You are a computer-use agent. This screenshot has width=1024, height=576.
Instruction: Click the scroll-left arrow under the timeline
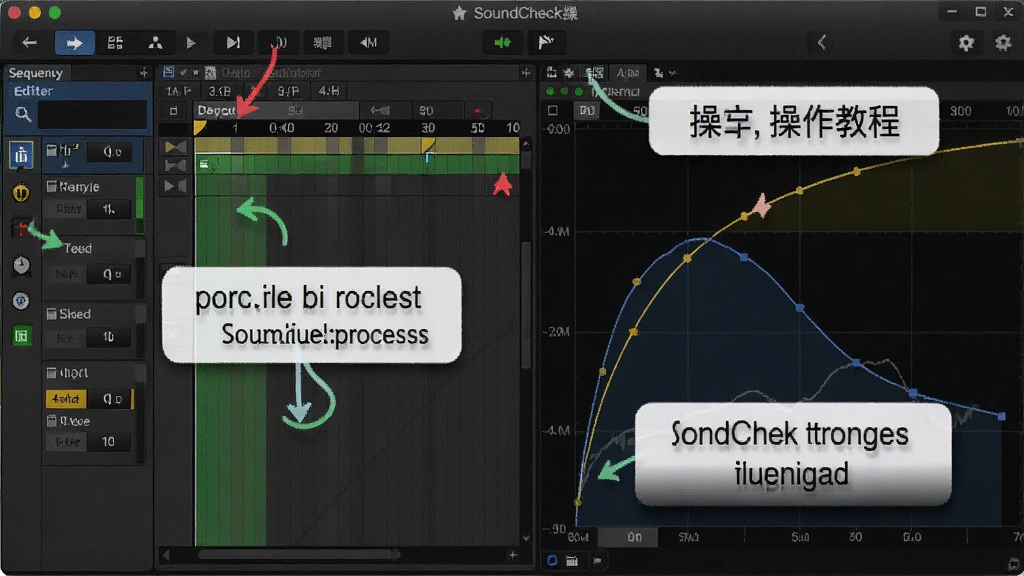pyautogui.click(x=167, y=555)
